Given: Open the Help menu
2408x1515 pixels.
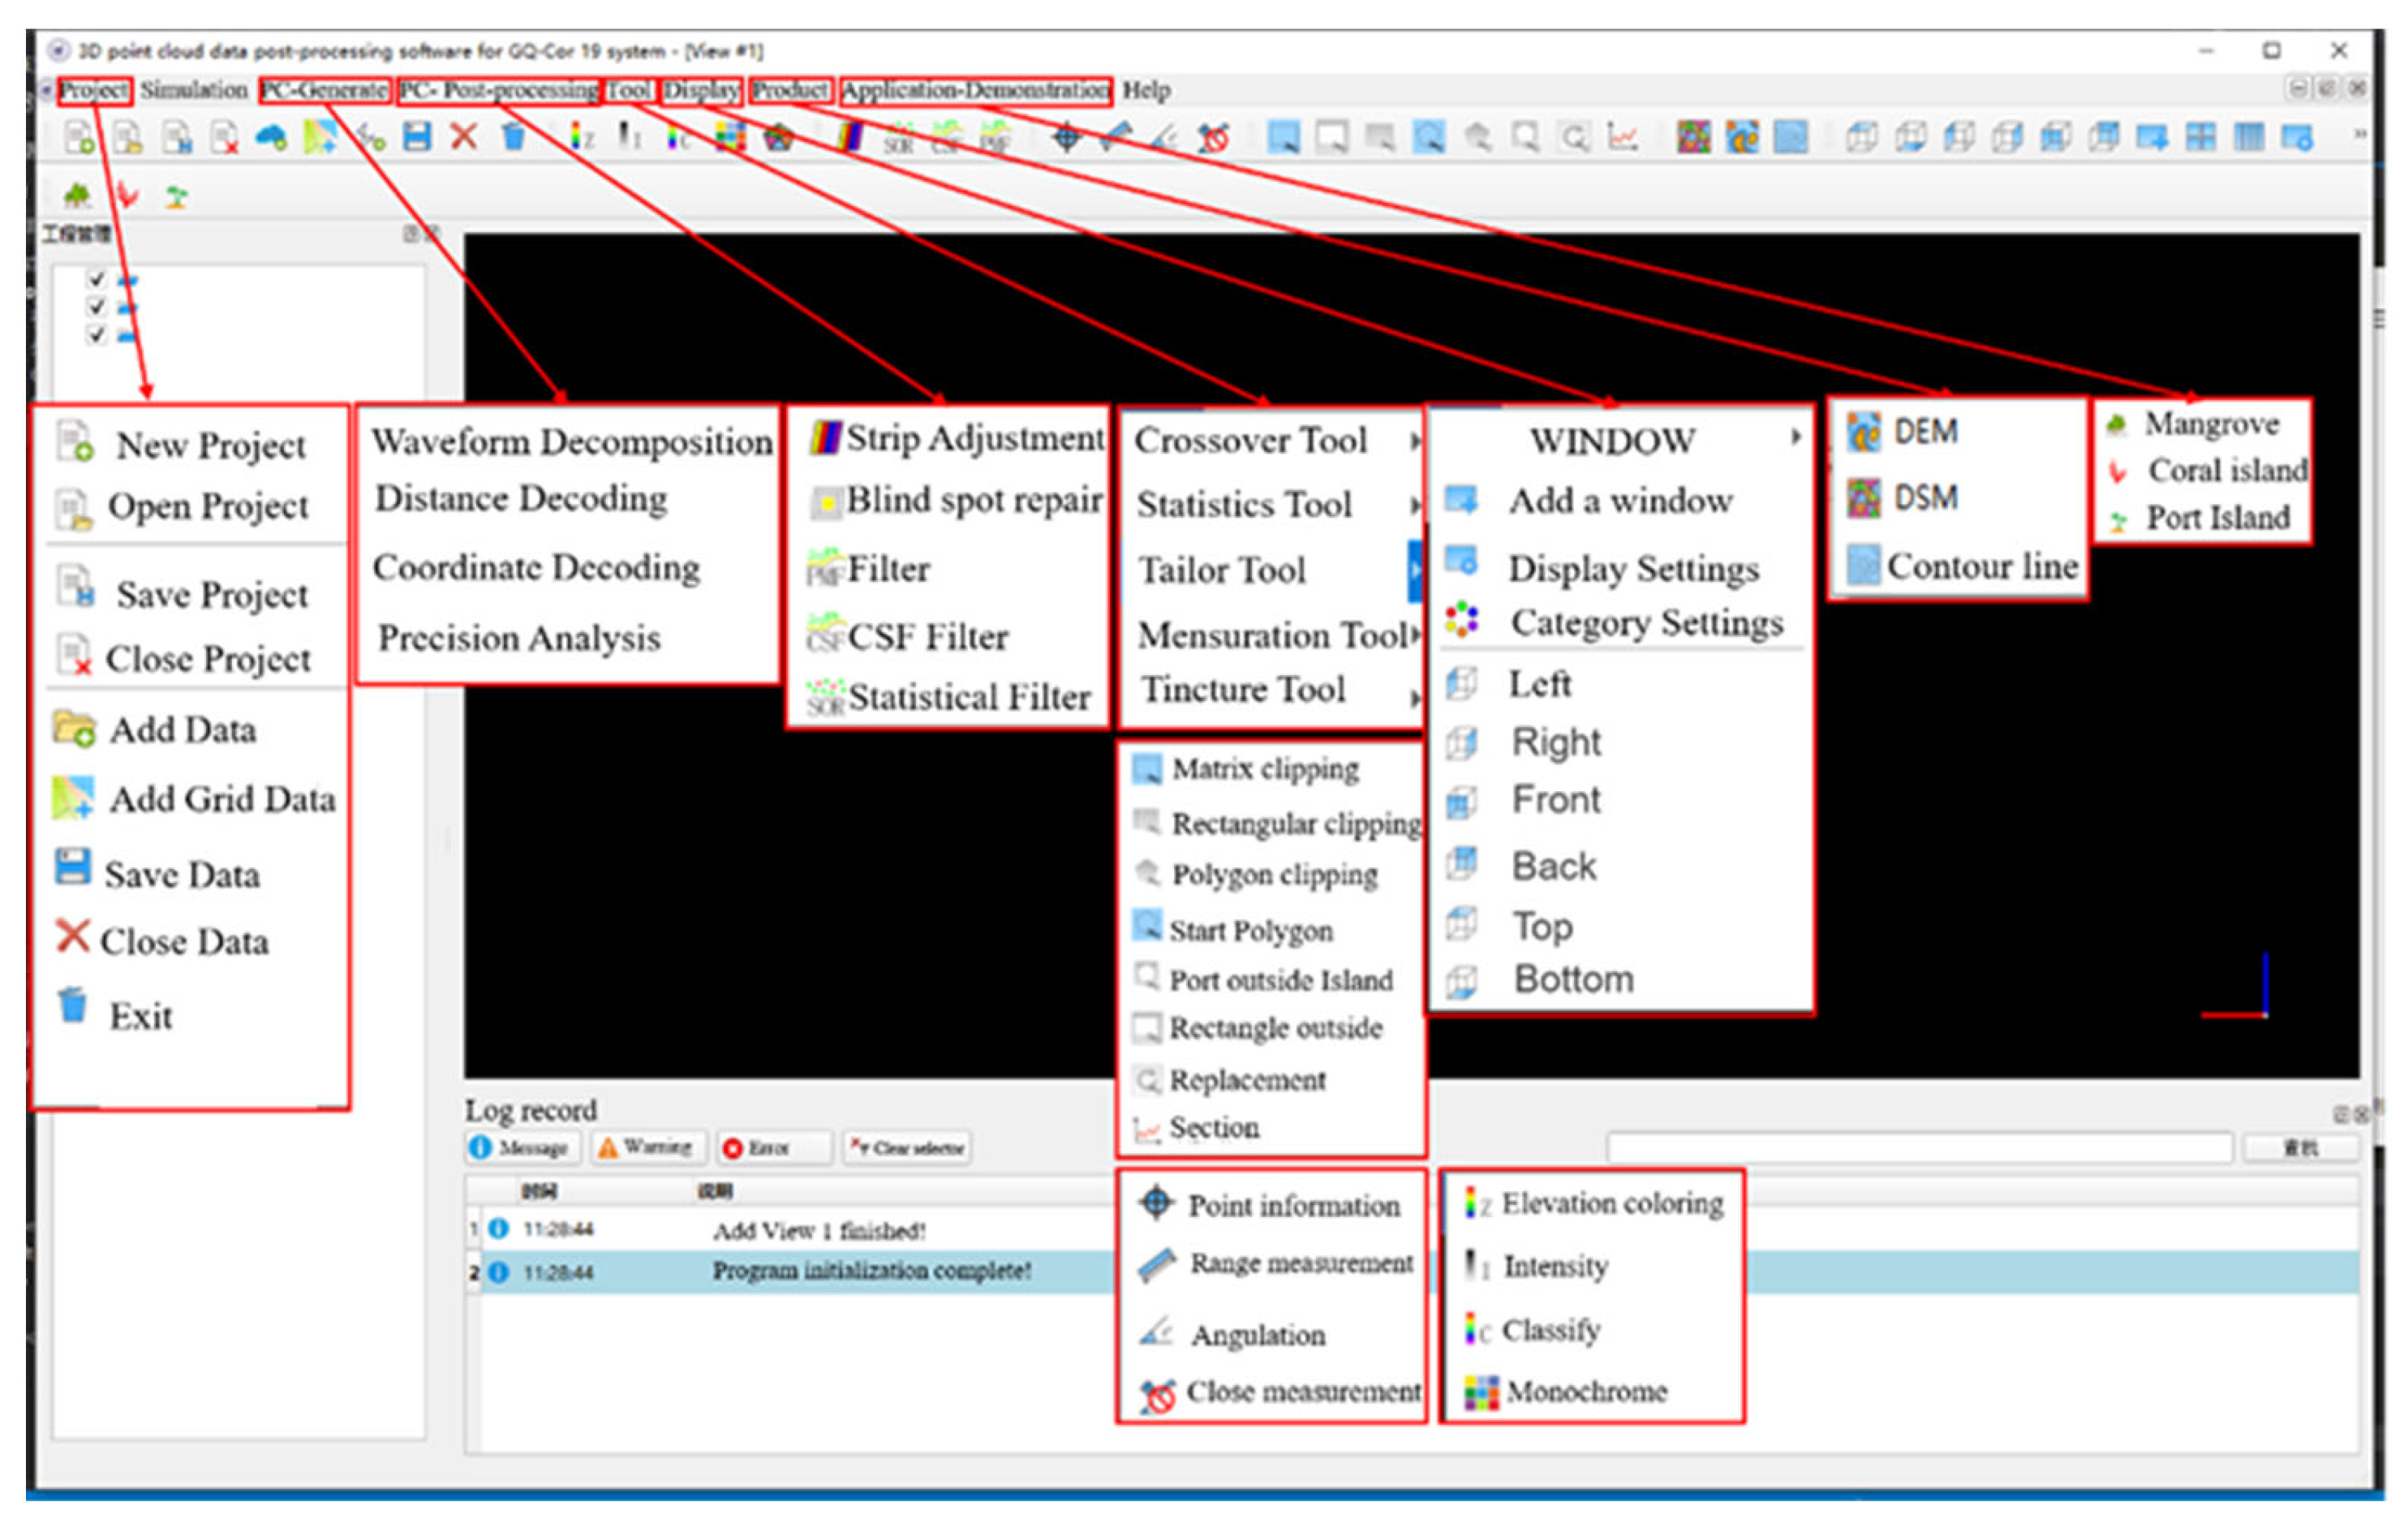Looking at the screenshot, I should pos(1145,90).
